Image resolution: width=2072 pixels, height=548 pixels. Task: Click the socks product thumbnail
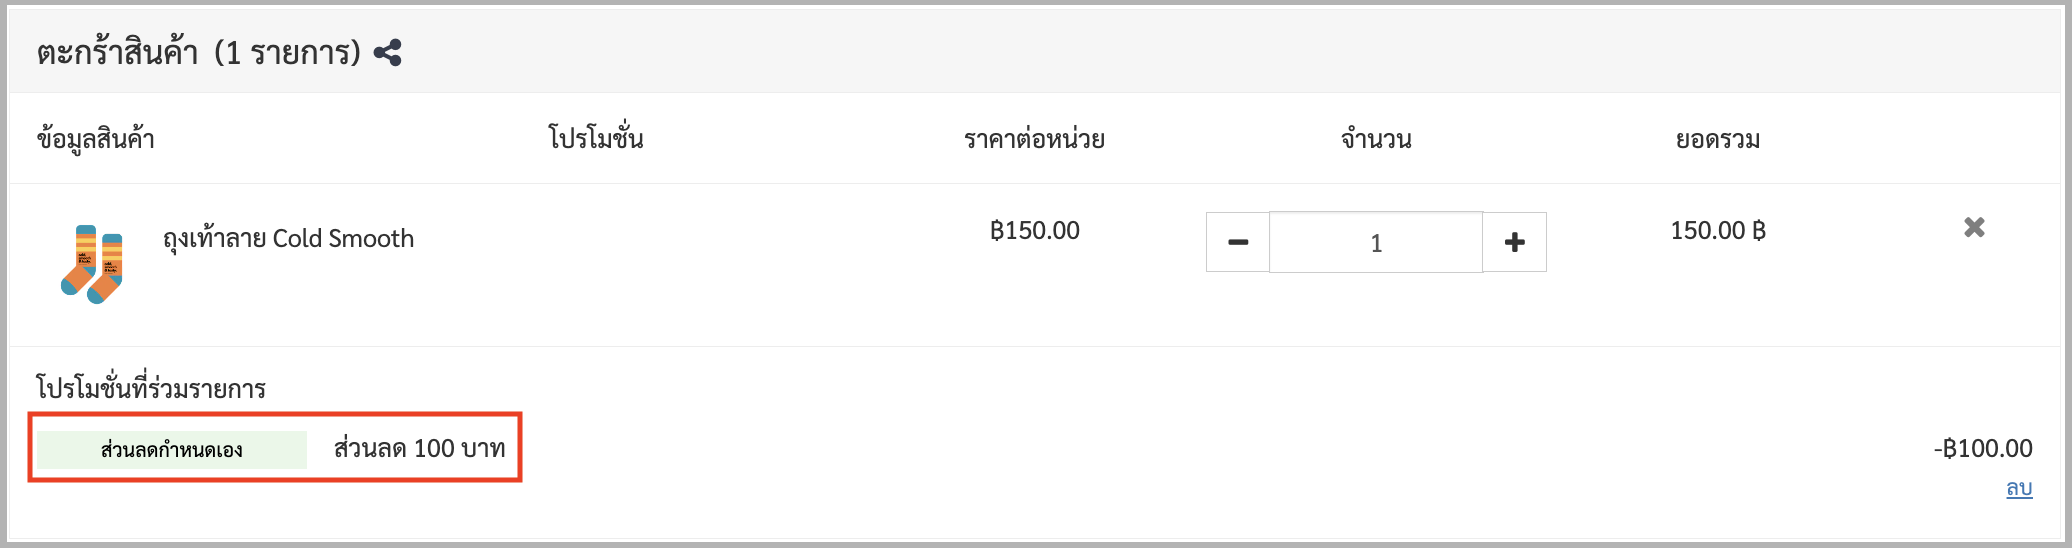coord(92,264)
